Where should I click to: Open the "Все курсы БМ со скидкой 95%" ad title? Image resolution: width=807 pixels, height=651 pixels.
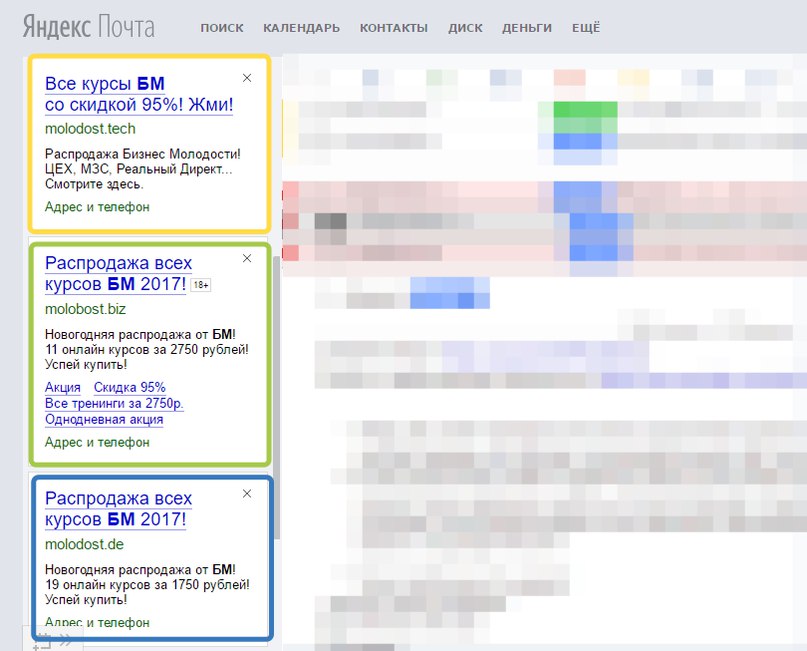[139, 94]
